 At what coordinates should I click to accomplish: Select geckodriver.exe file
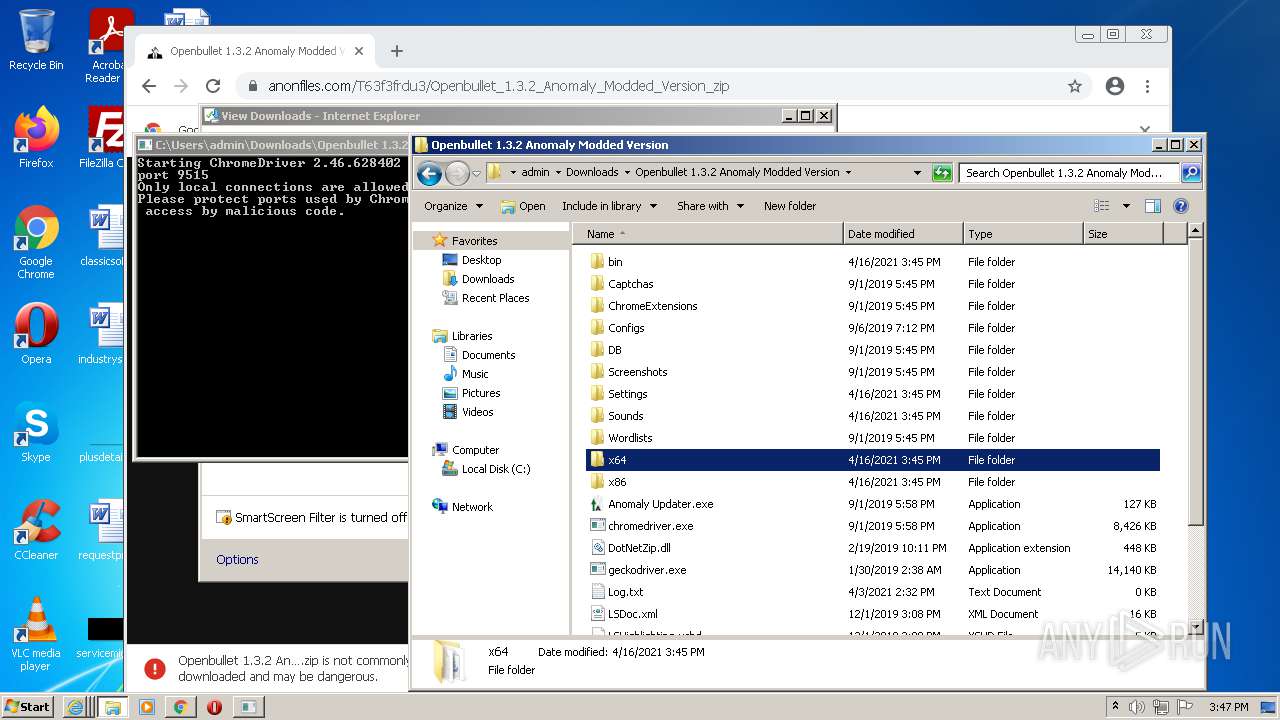[647, 570]
